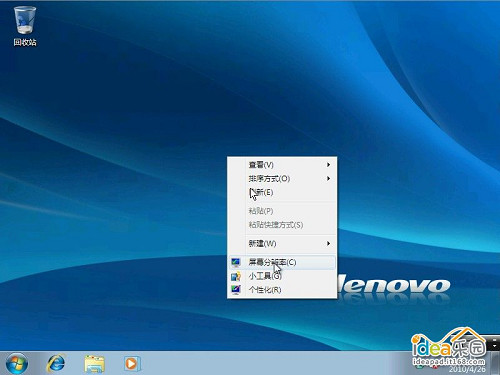Open the 新建(W) new submenu
The width and height of the screenshot is (500, 375).
pos(282,244)
